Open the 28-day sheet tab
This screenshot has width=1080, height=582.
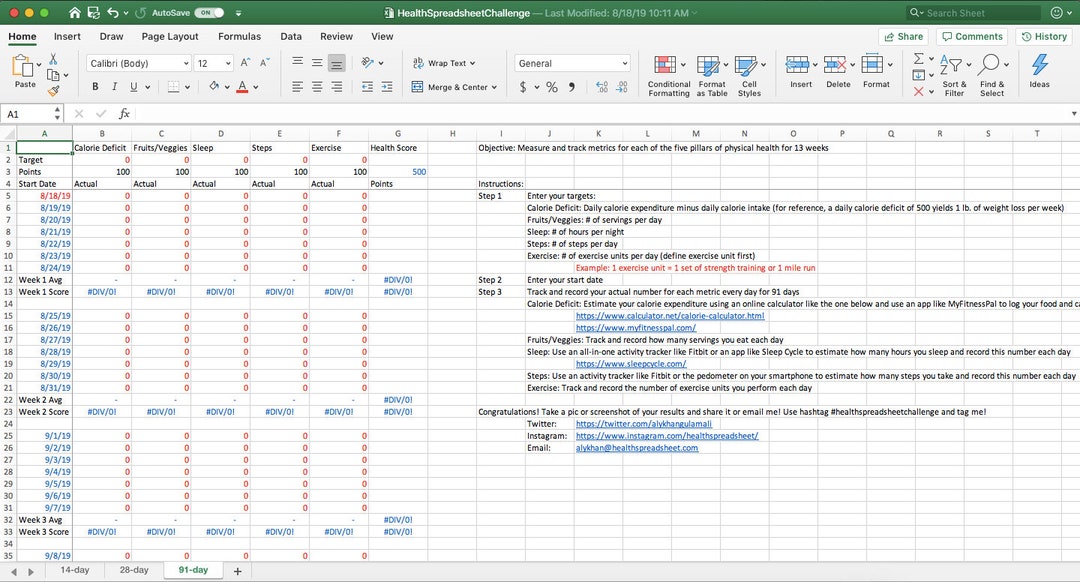[133, 569]
